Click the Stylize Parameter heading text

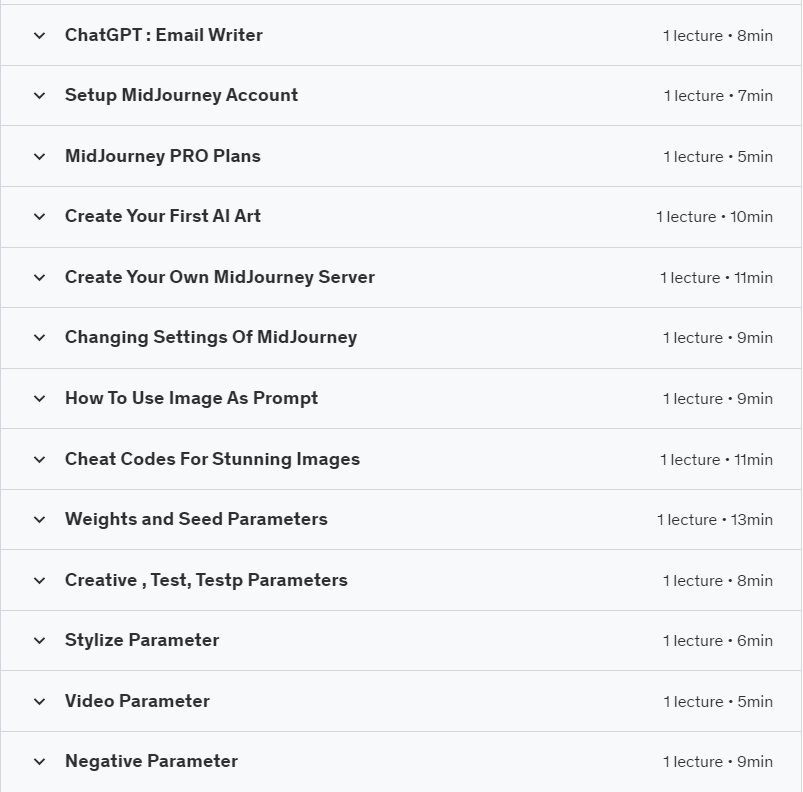click(x=142, y=640)
